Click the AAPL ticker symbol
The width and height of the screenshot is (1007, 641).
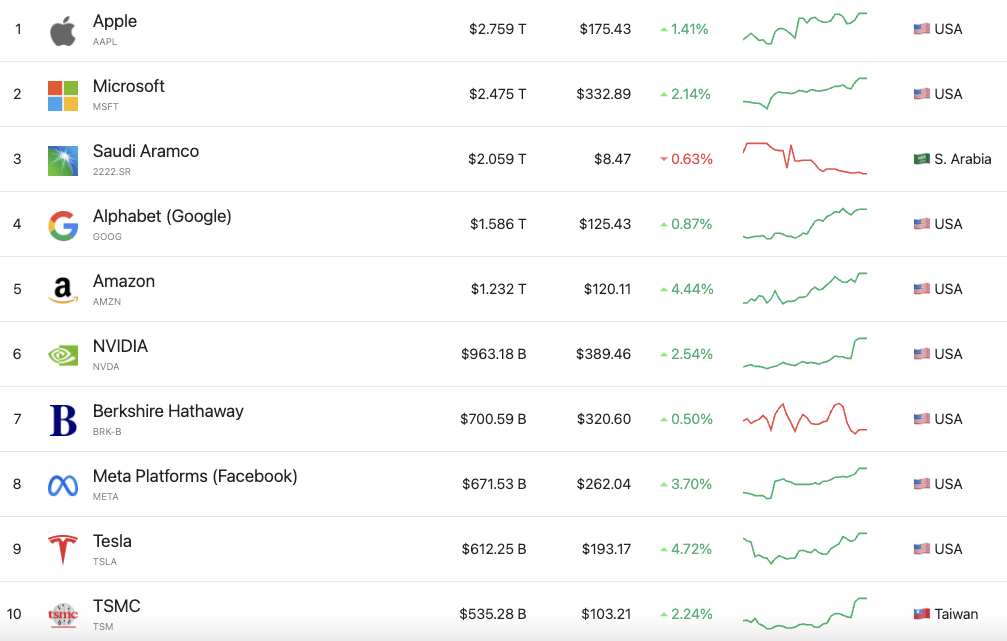point(105,42)
